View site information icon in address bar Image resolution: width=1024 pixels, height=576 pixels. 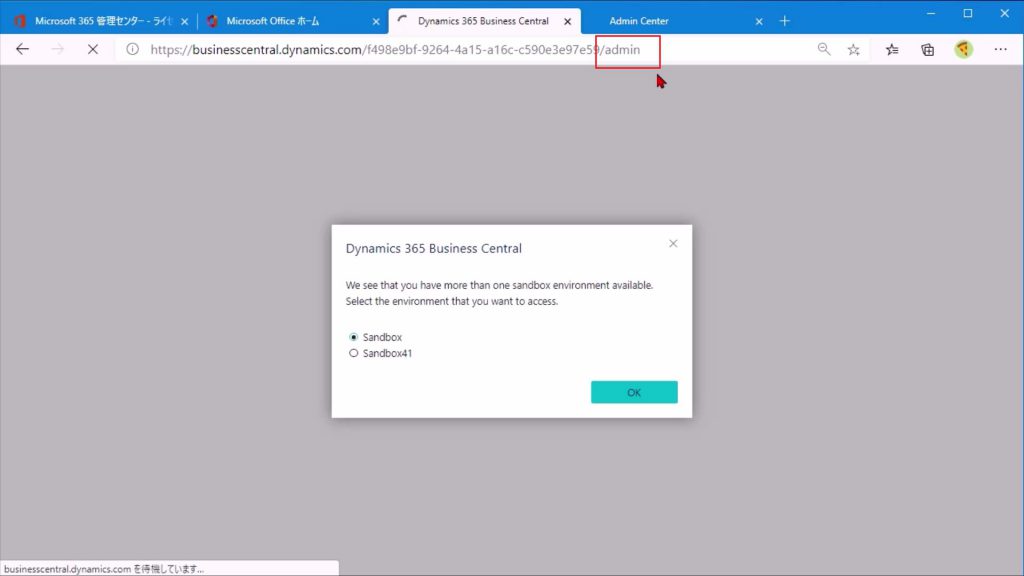point(133,49)
